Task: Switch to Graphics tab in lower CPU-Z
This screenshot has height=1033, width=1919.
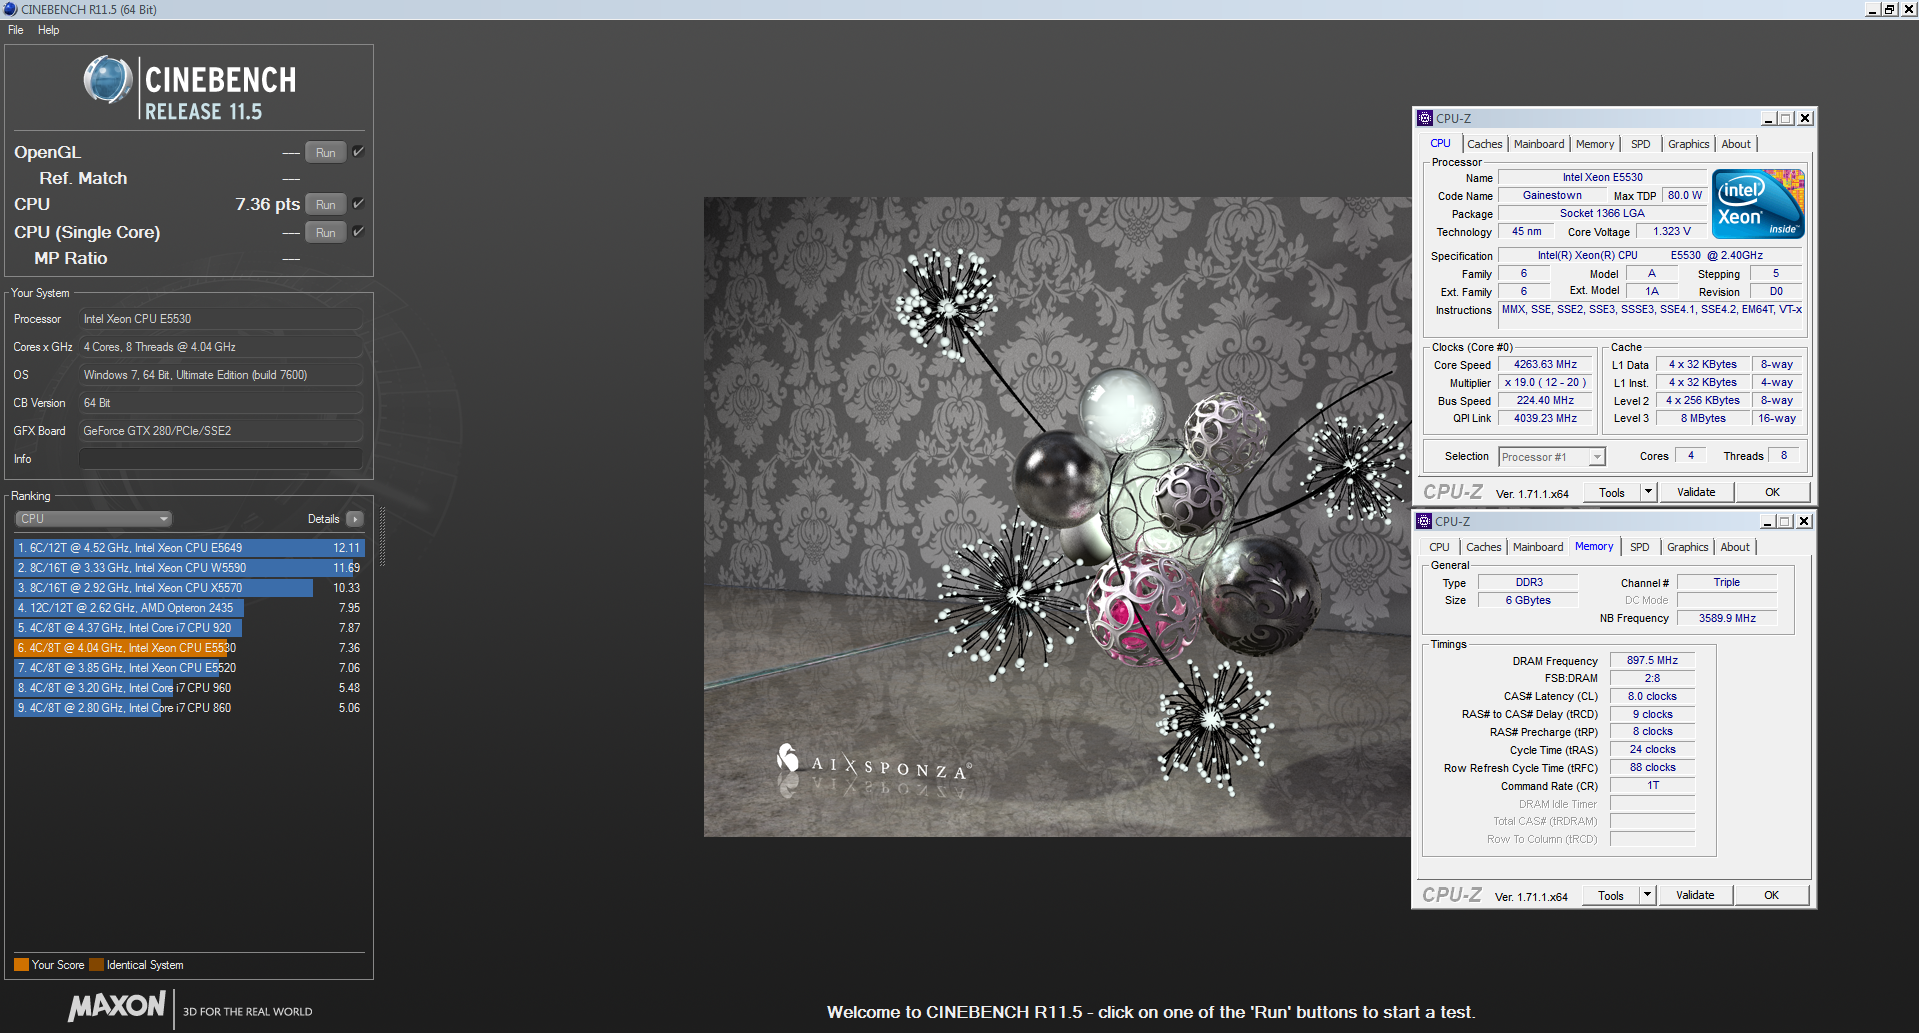Action: tap(1687, 547)
